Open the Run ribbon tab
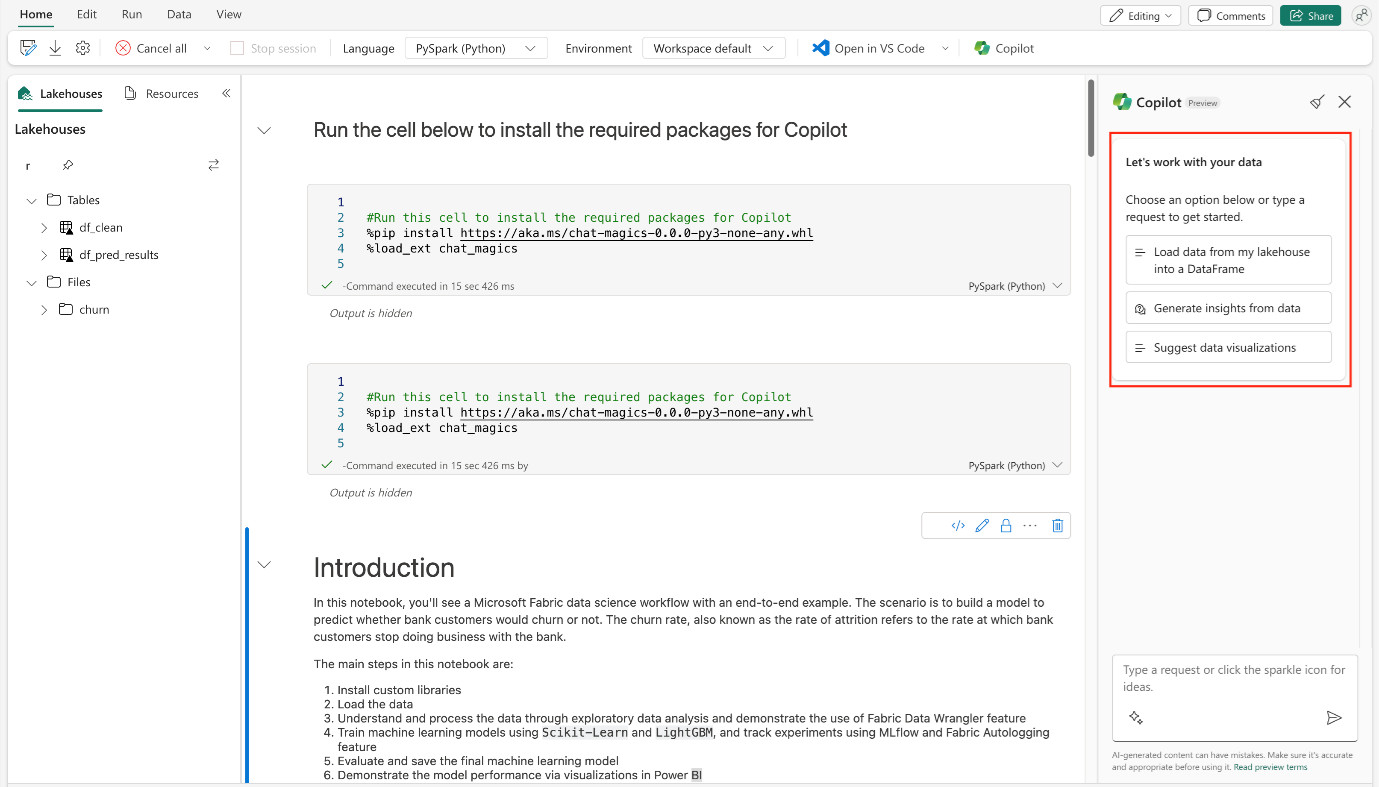The image size is (1379, 787). pyautogui.click(x=132, y=15)
